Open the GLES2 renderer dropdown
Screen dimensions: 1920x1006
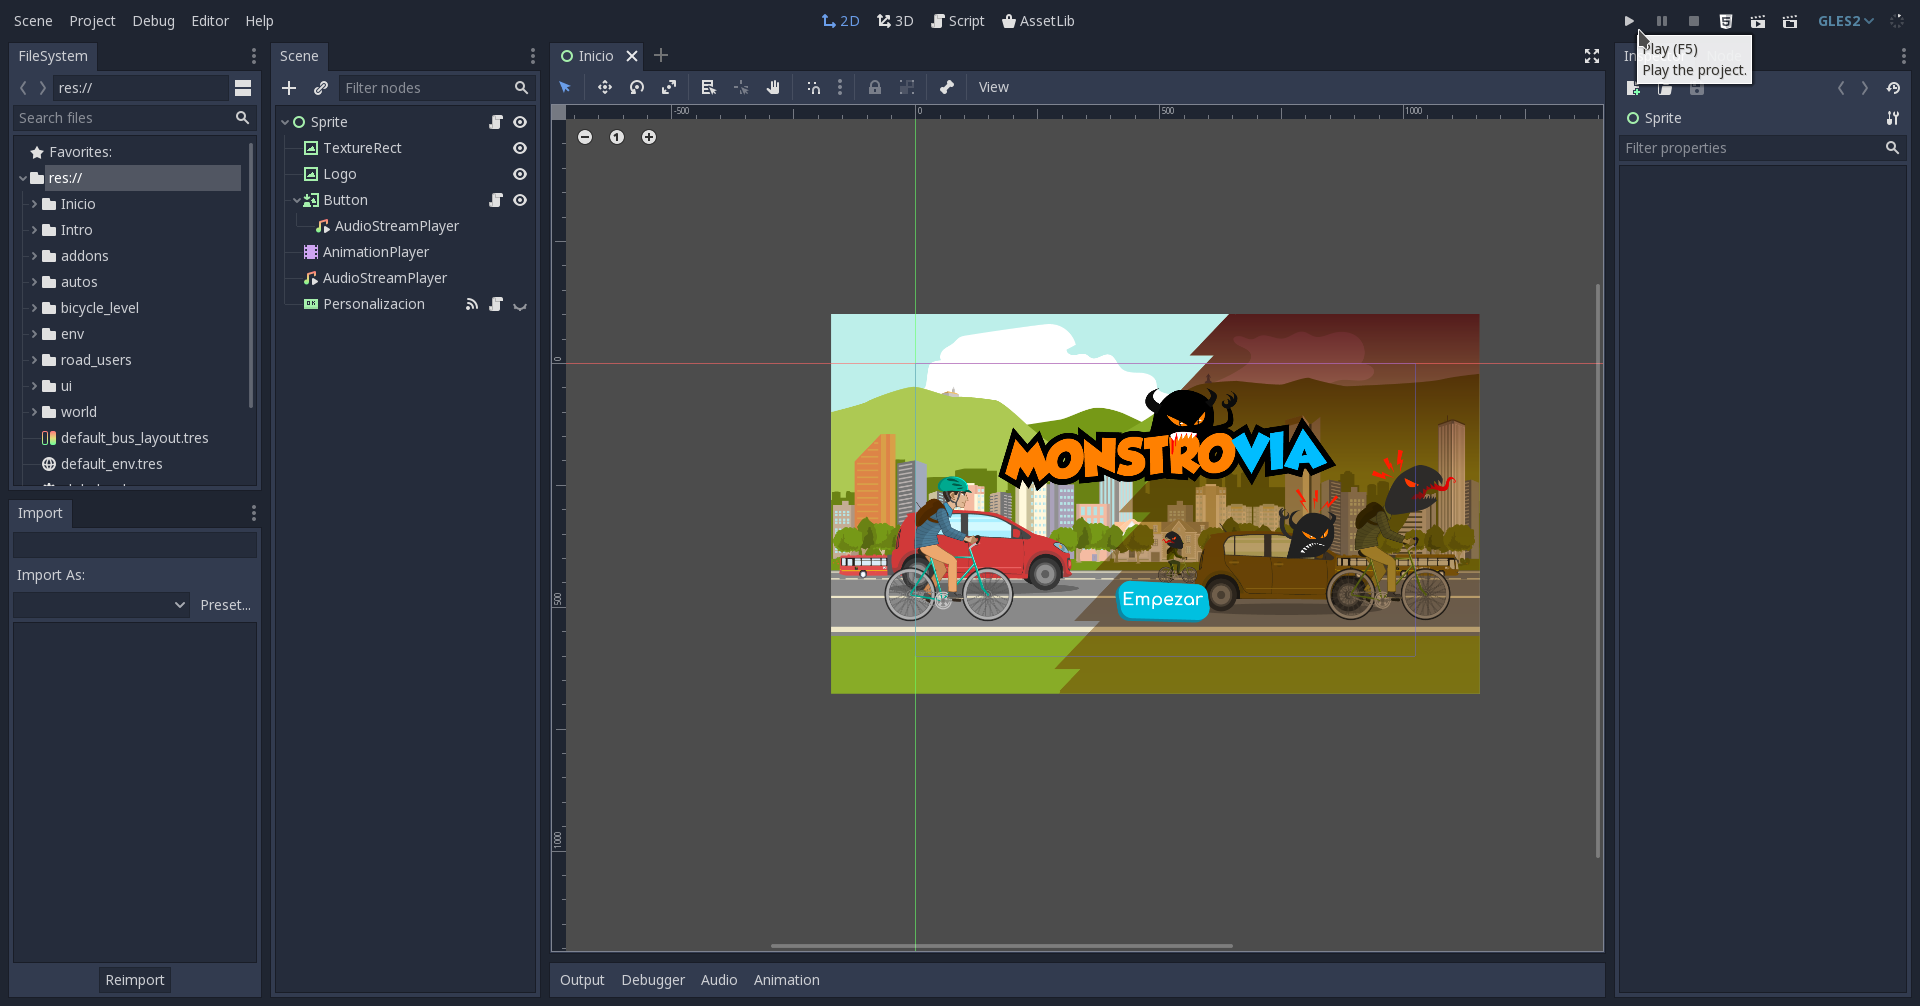(x=1845, y=20)
